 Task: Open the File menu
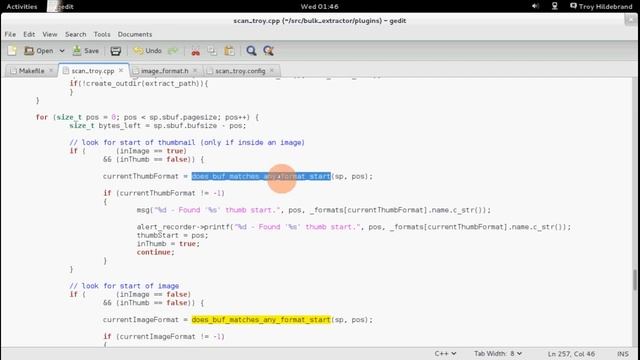coord(10,34)
